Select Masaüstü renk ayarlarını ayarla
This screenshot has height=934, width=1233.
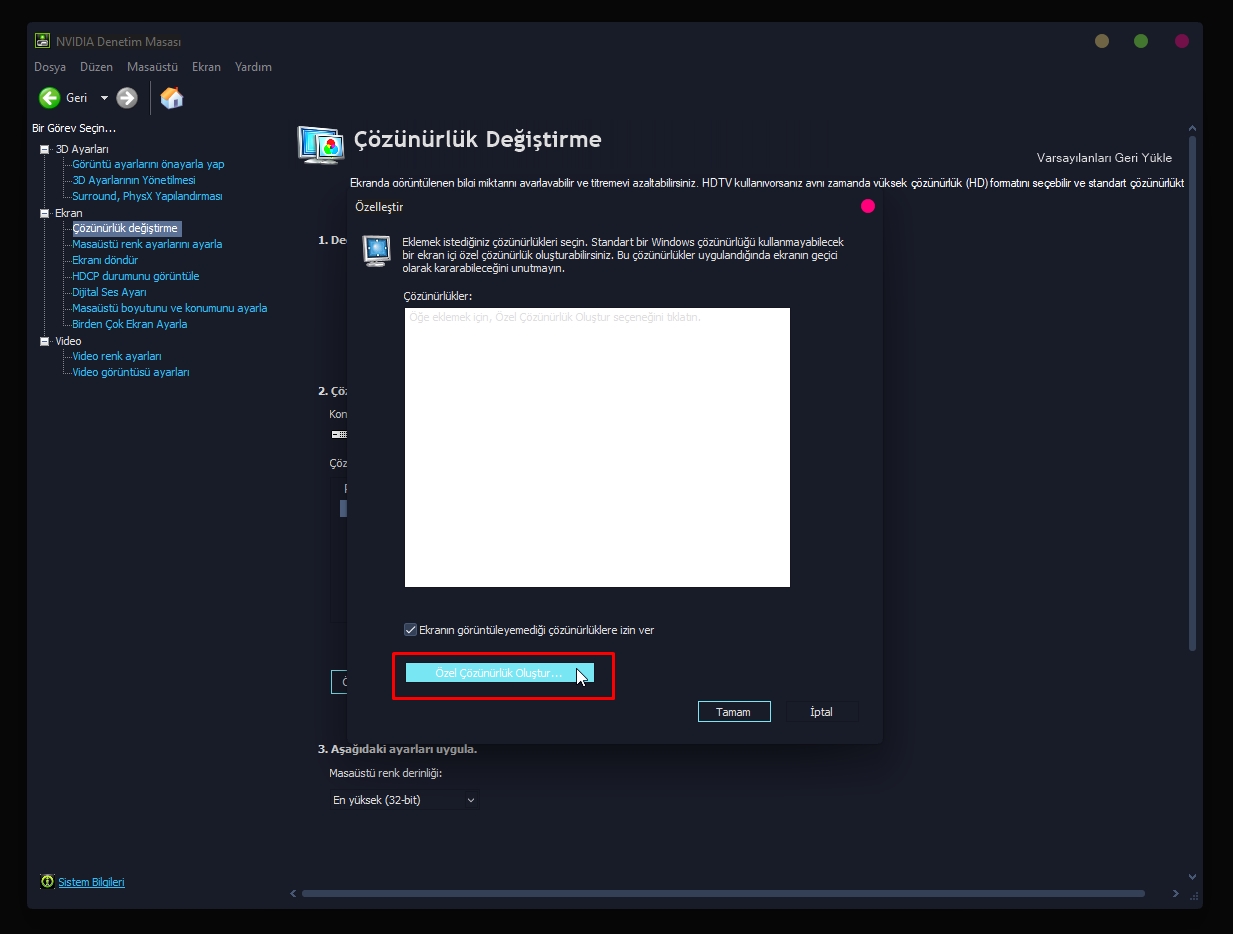point(147,244)
